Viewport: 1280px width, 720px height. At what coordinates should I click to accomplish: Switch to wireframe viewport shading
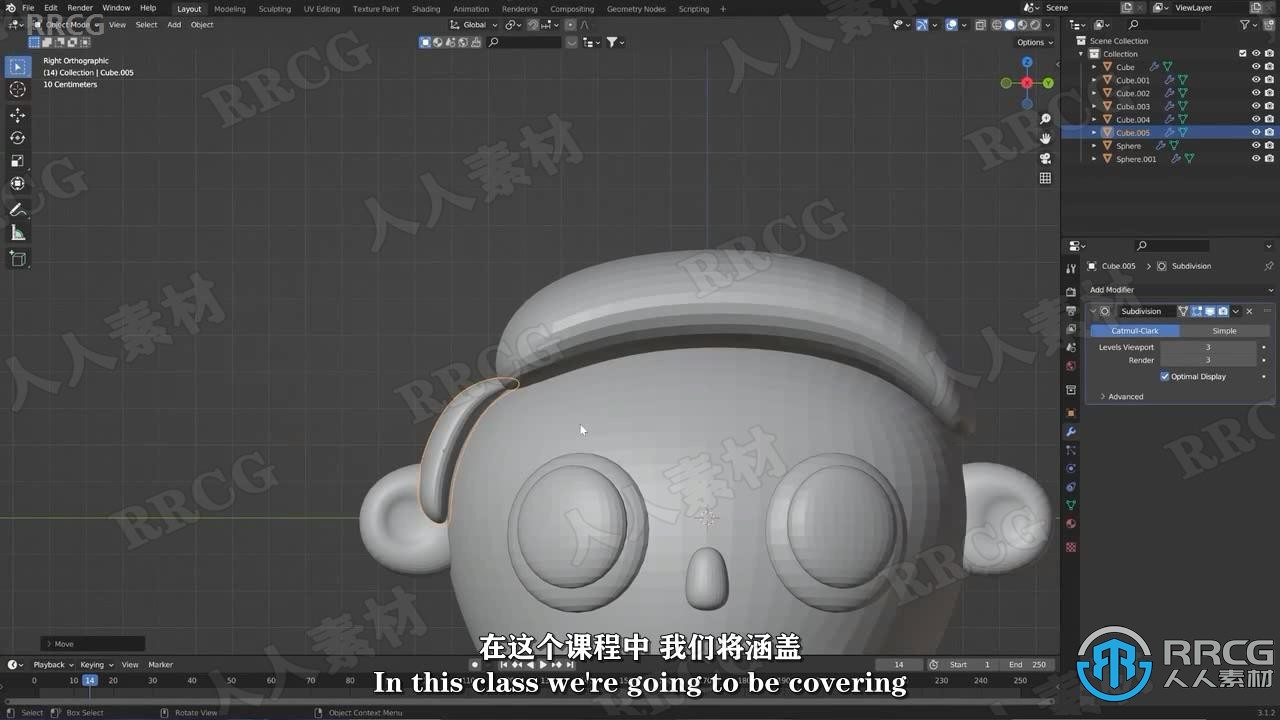pos(997,25)
